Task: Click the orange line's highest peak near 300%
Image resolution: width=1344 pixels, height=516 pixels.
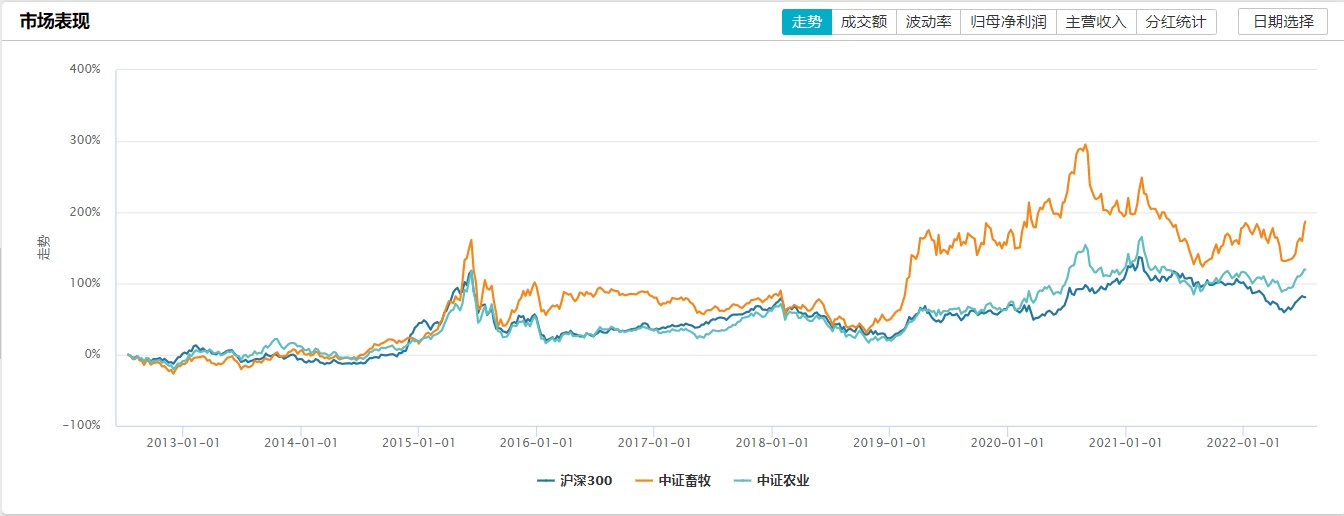Action: (x=1085, y=145)
